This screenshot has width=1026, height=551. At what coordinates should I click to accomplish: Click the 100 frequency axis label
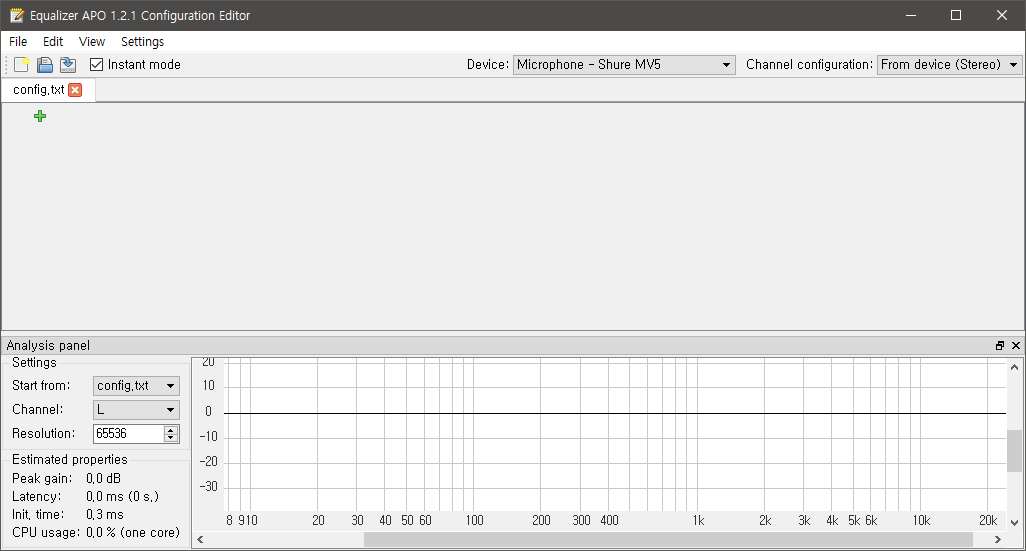[474, 520]
